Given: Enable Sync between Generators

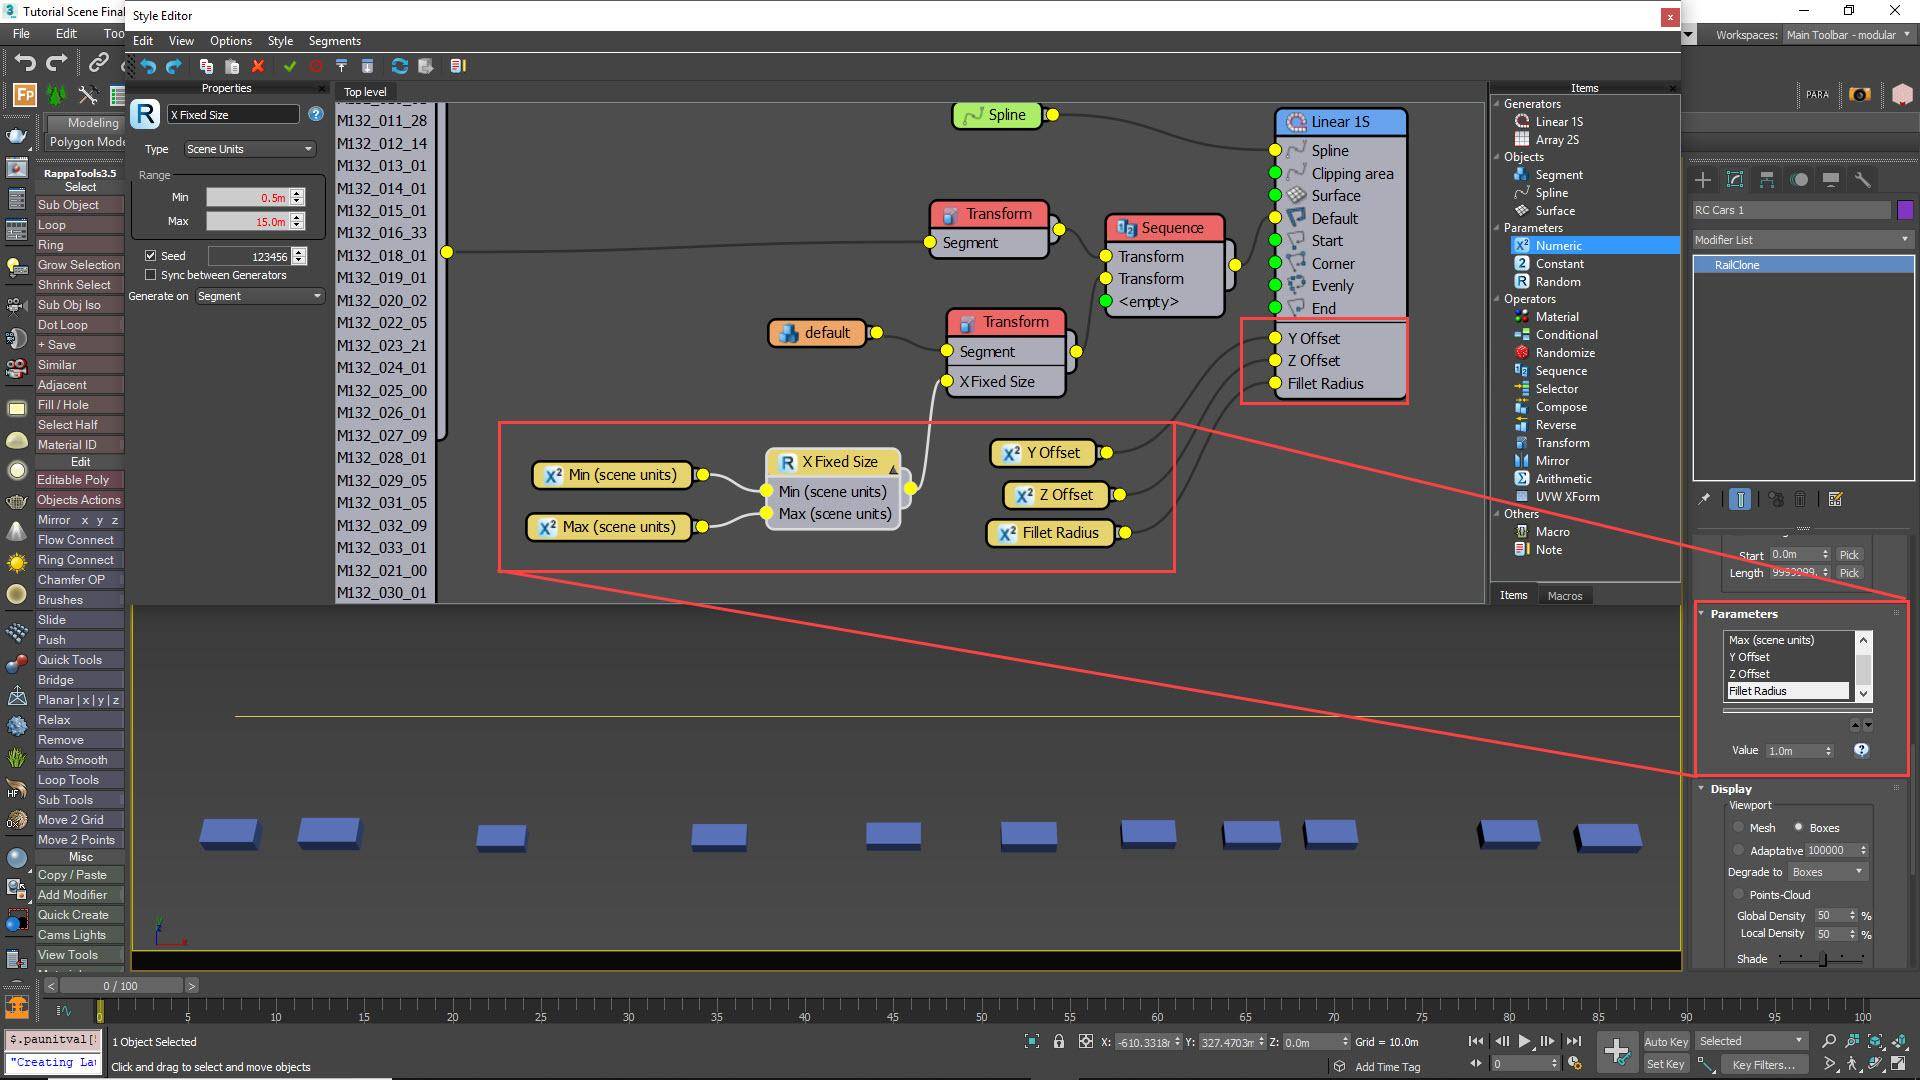Looking at the screenshot, I should (x=151, y=275).
